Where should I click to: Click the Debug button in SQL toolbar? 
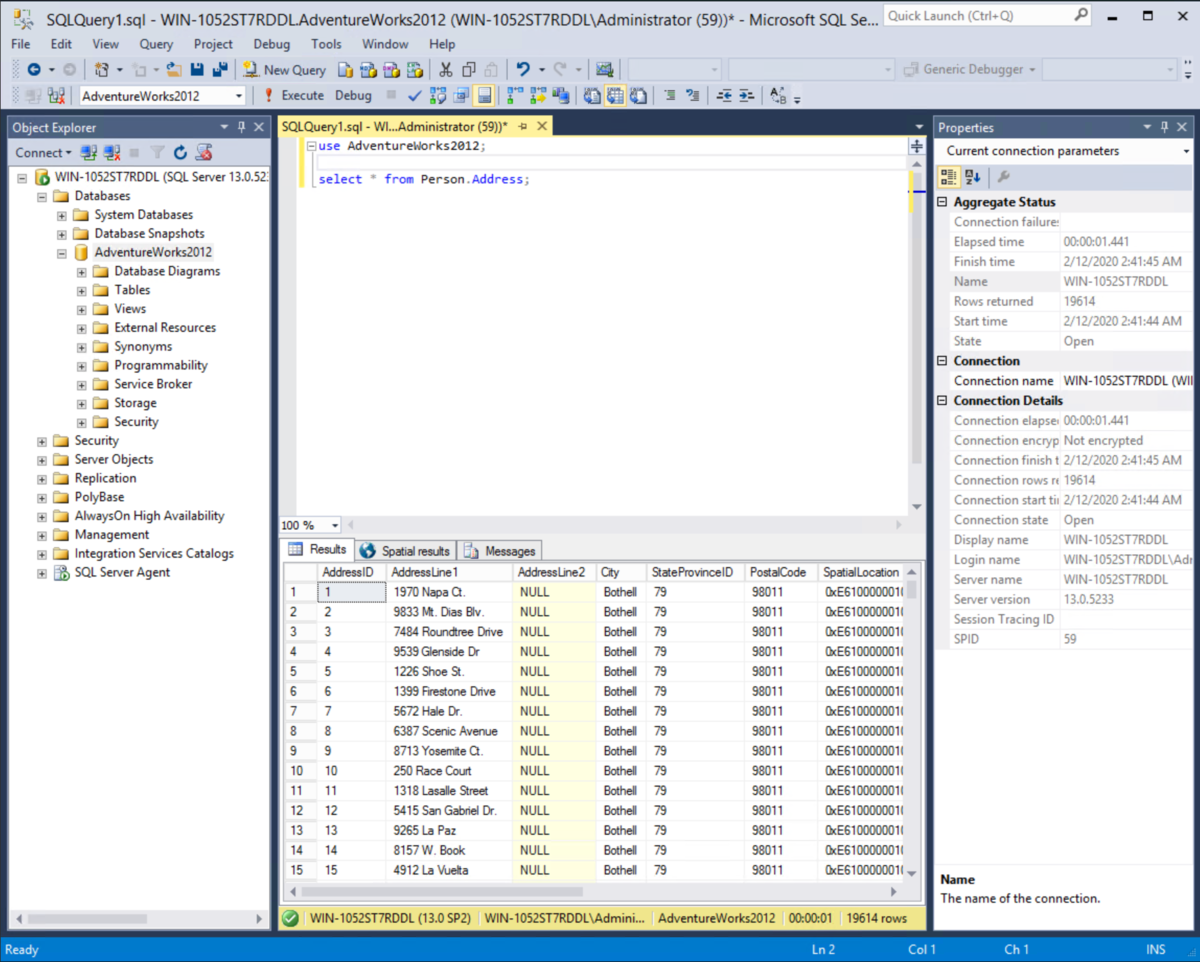(x=353, y=96)
